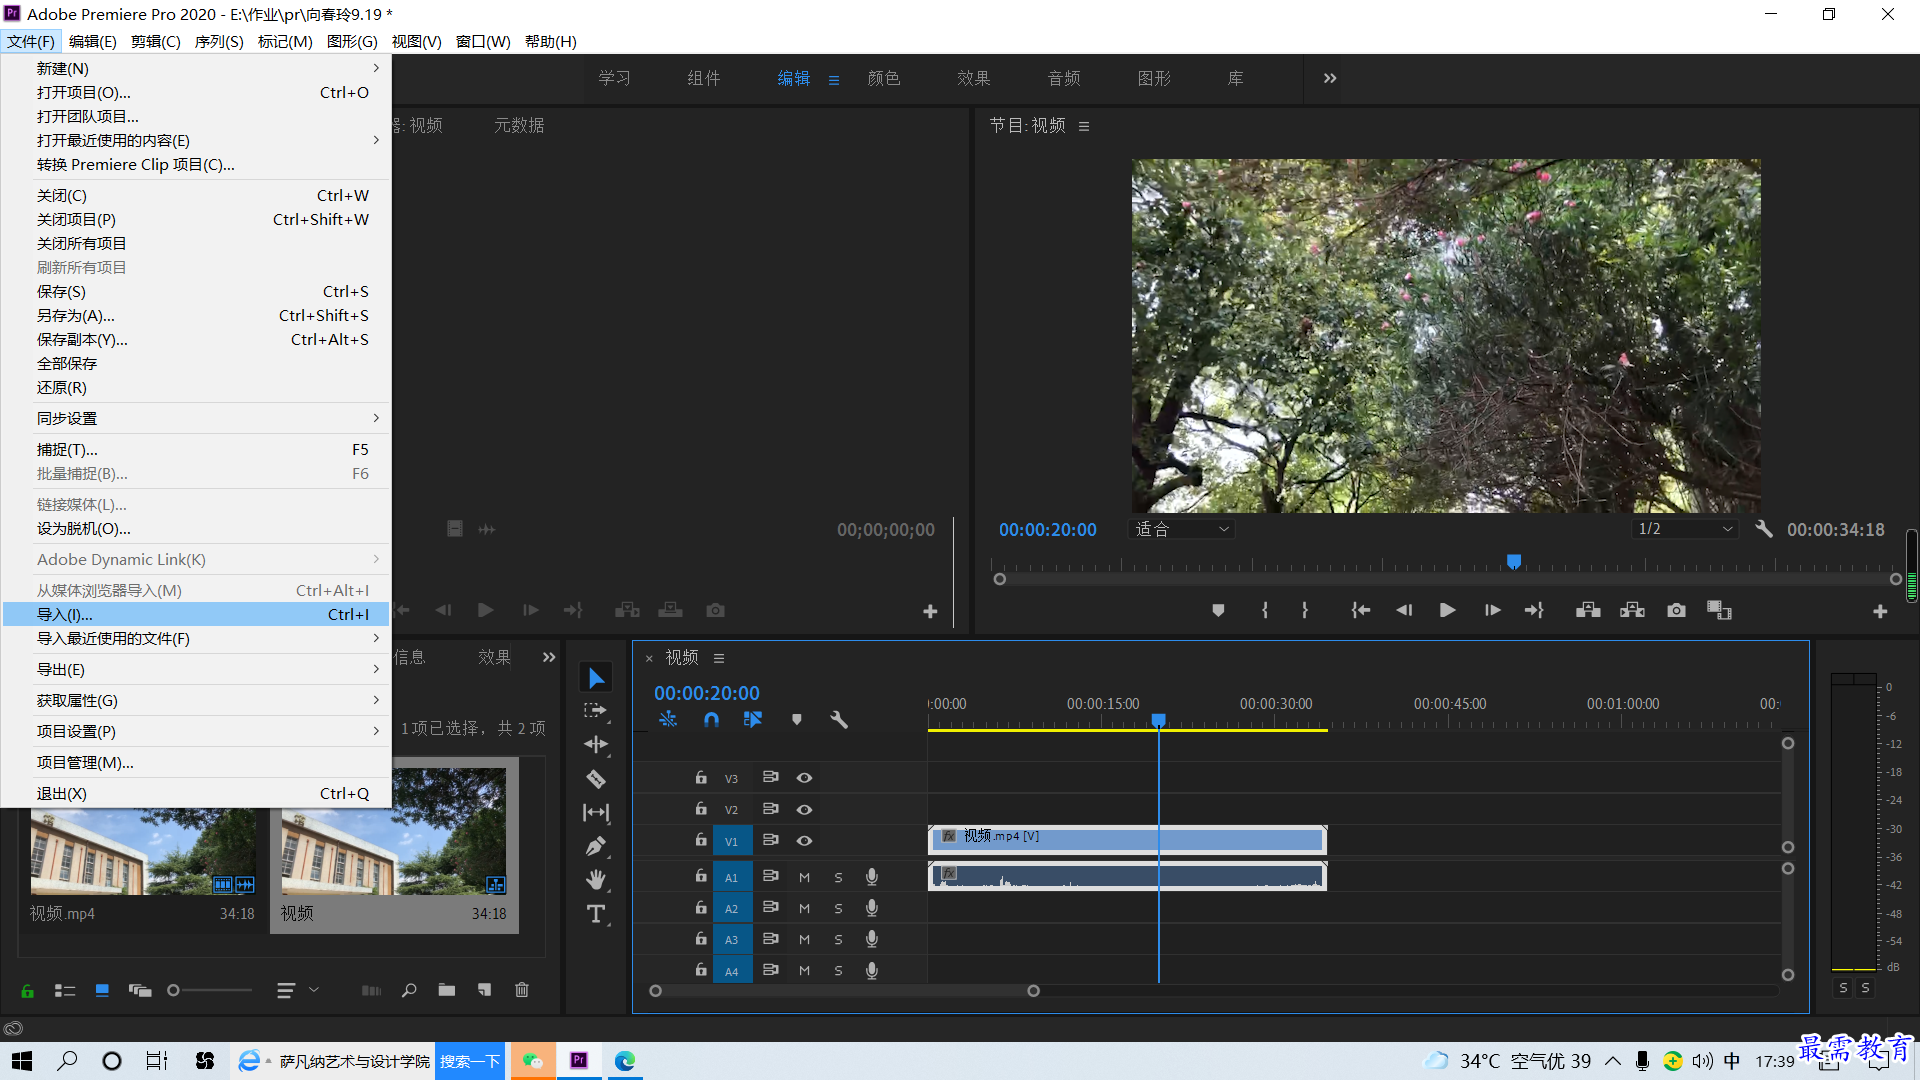Toggle A4 sync lock
The image size is (1920, 1080).
(x=770, y=969)
